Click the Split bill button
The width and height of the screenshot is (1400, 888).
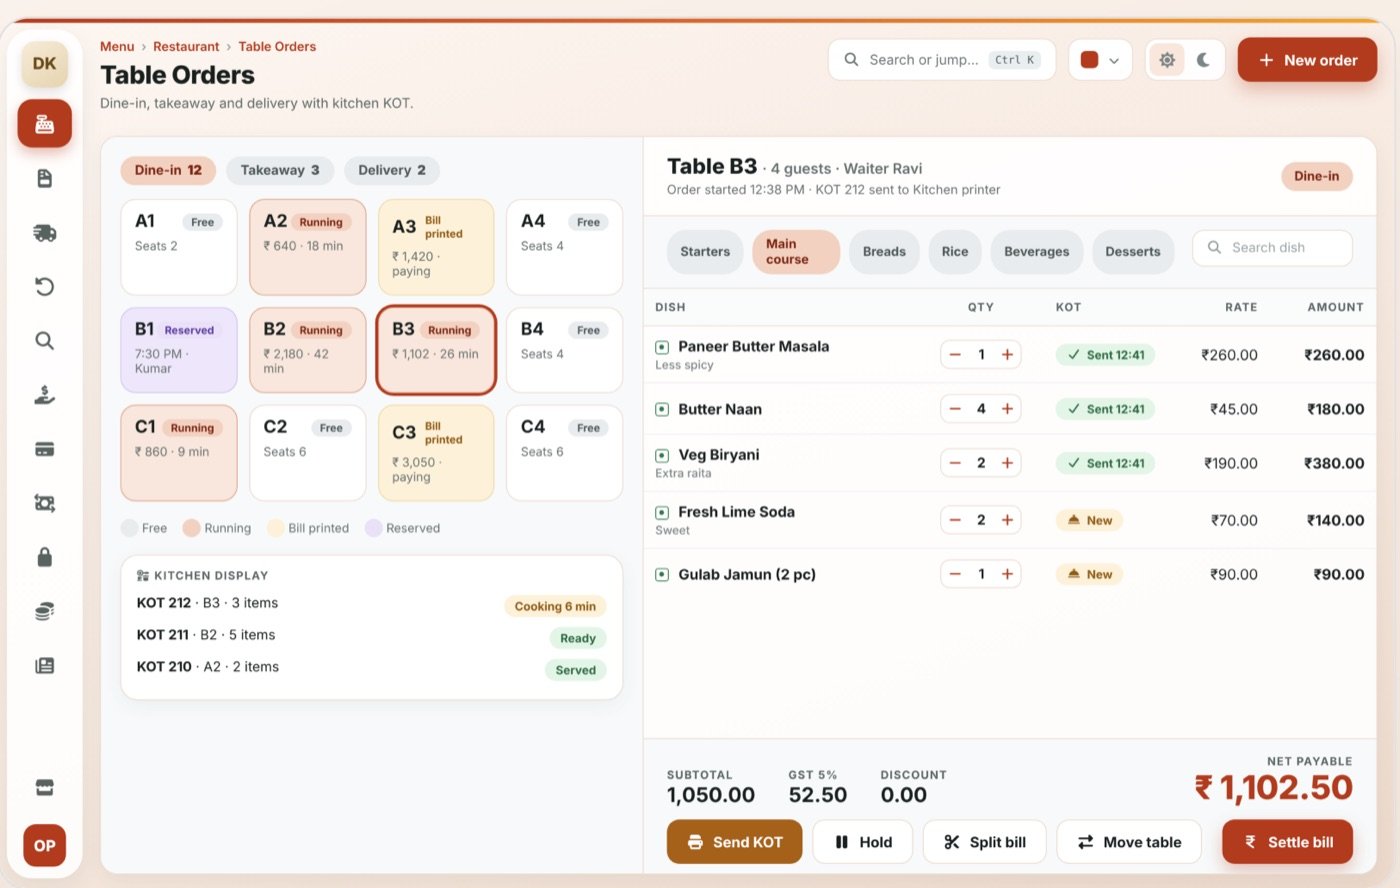click(984, 842)
